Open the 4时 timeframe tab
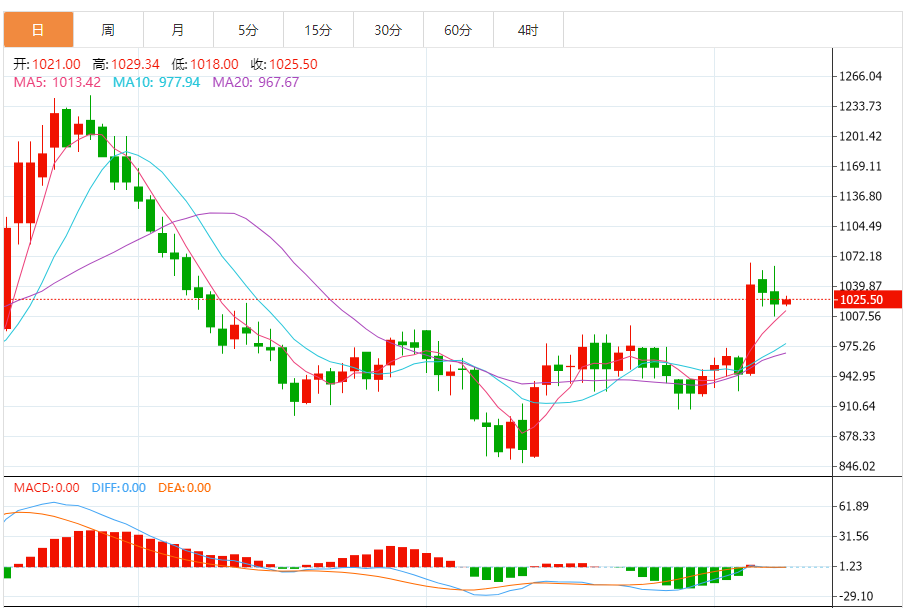 click(x=528, y=29)
